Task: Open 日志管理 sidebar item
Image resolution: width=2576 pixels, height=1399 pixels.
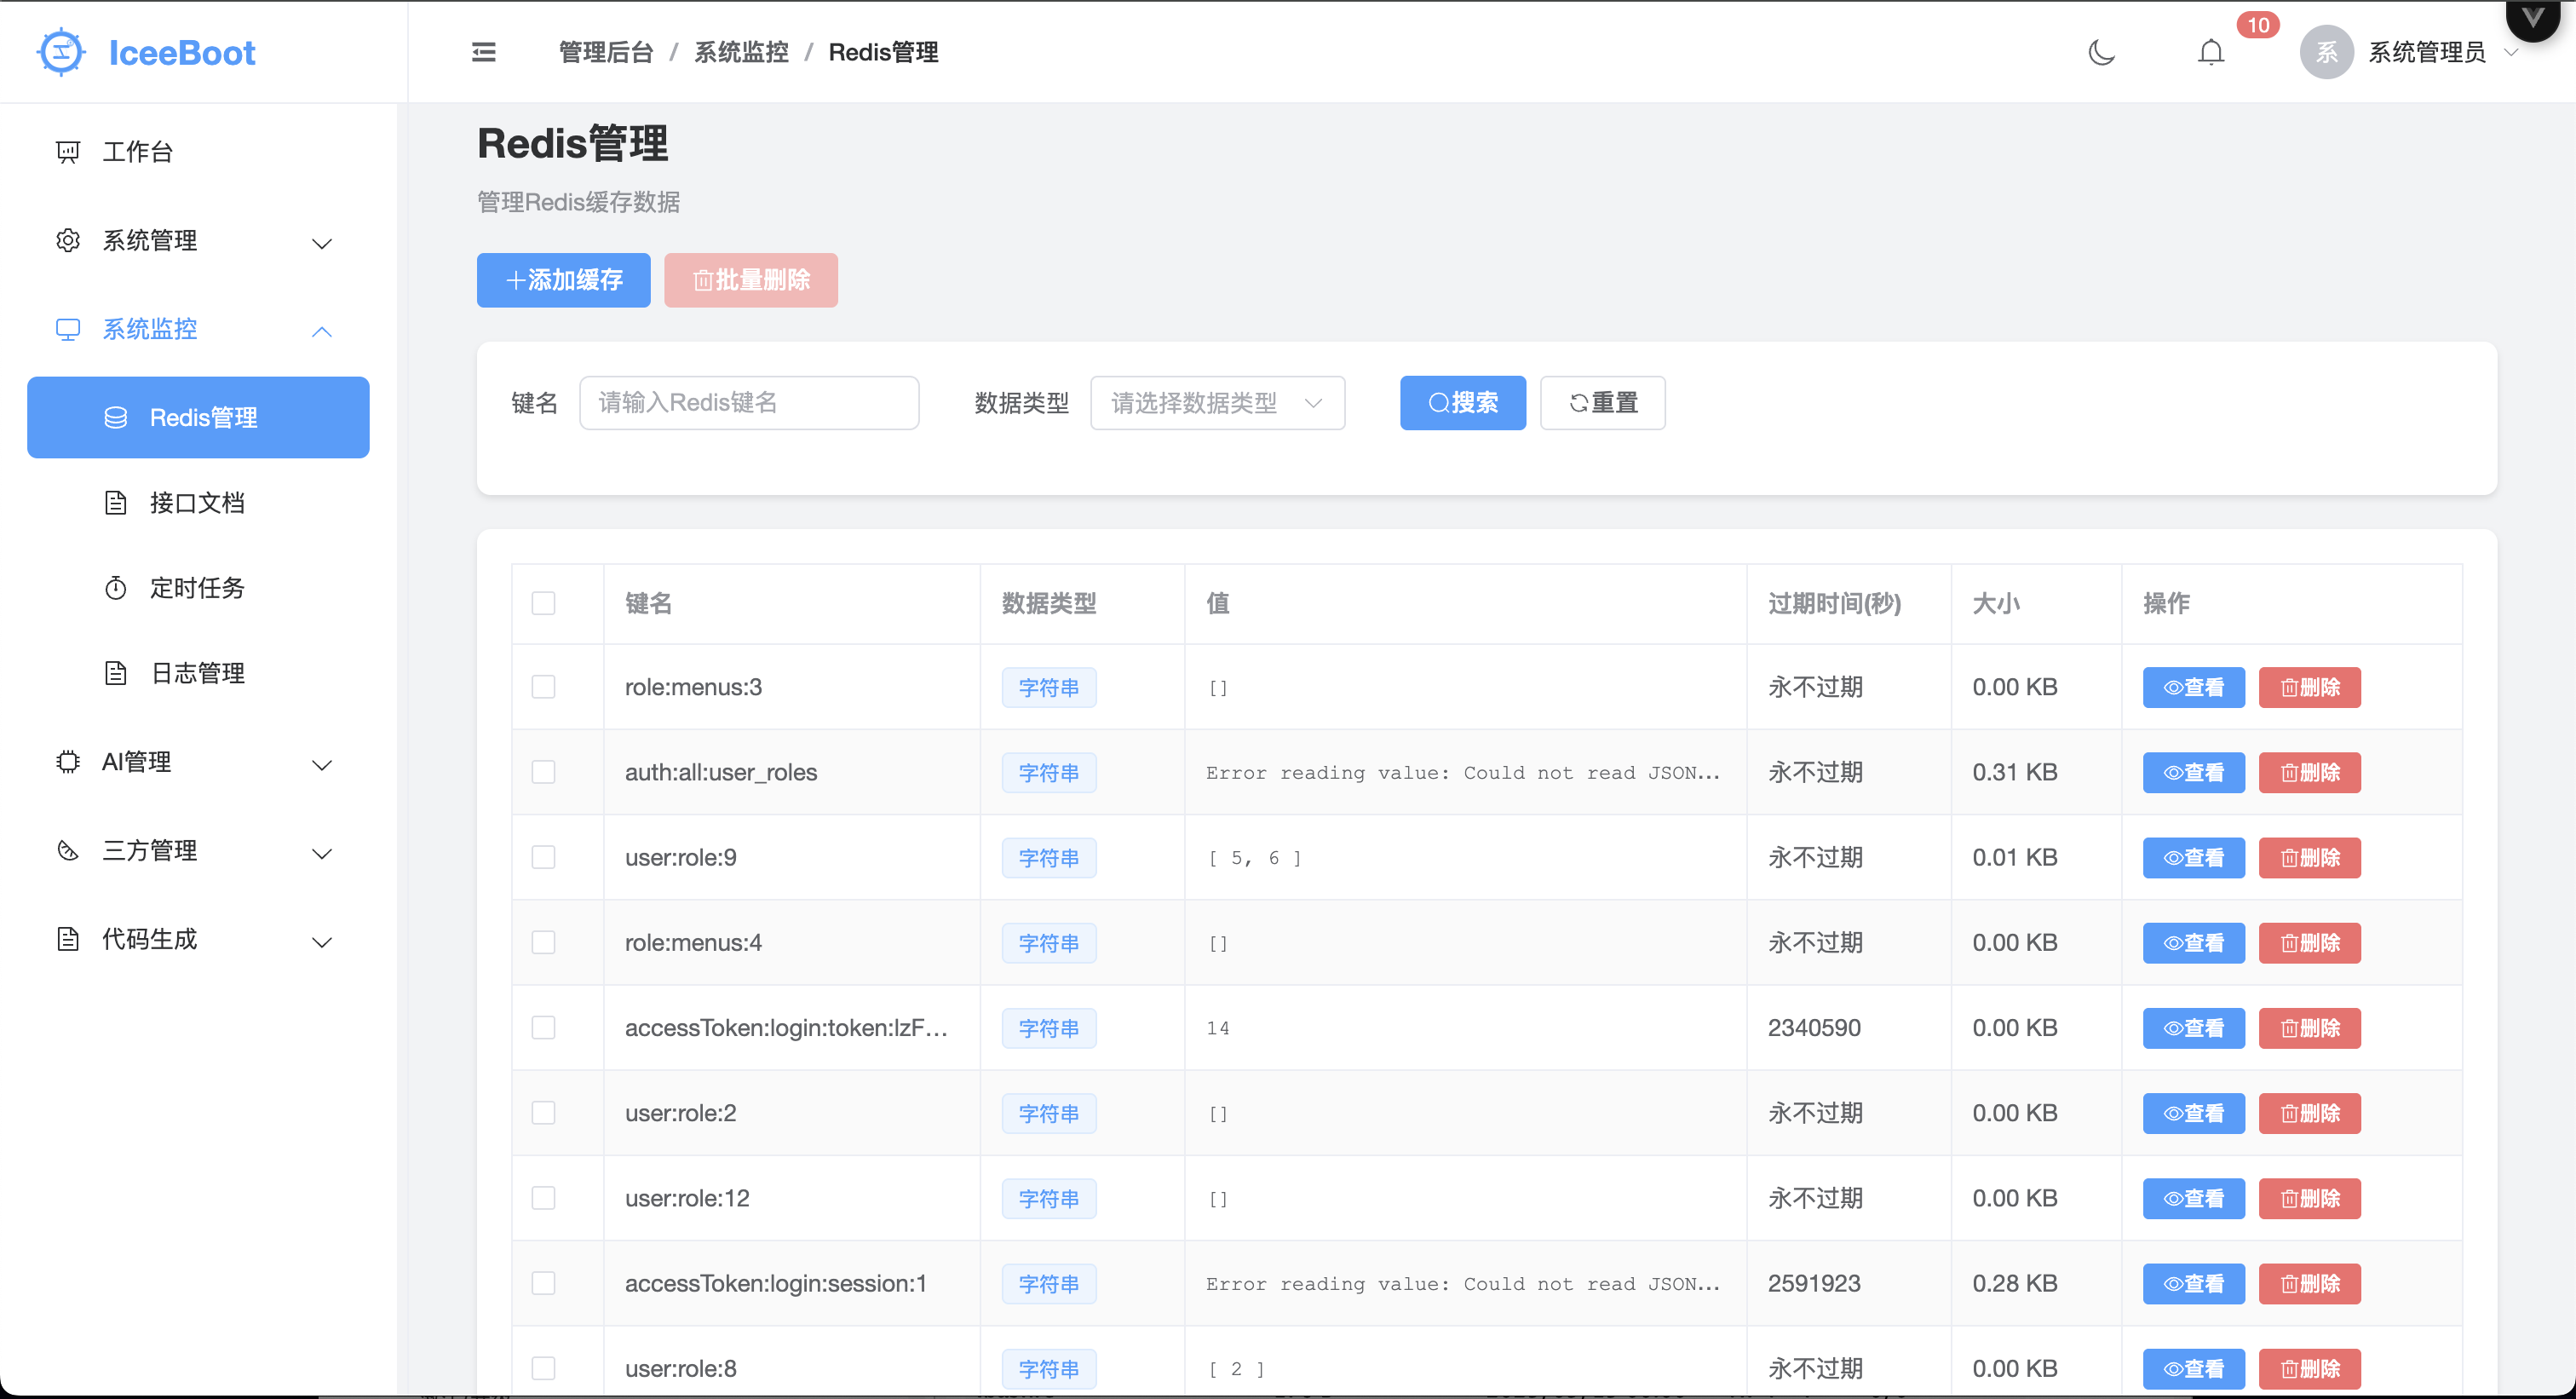Action: [198, 672]
